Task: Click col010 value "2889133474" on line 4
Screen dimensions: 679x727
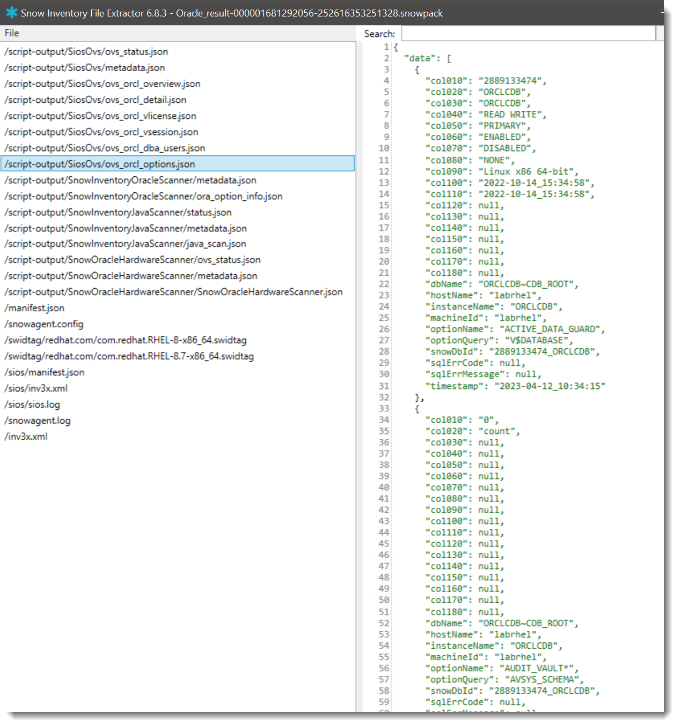Action: 510,81
